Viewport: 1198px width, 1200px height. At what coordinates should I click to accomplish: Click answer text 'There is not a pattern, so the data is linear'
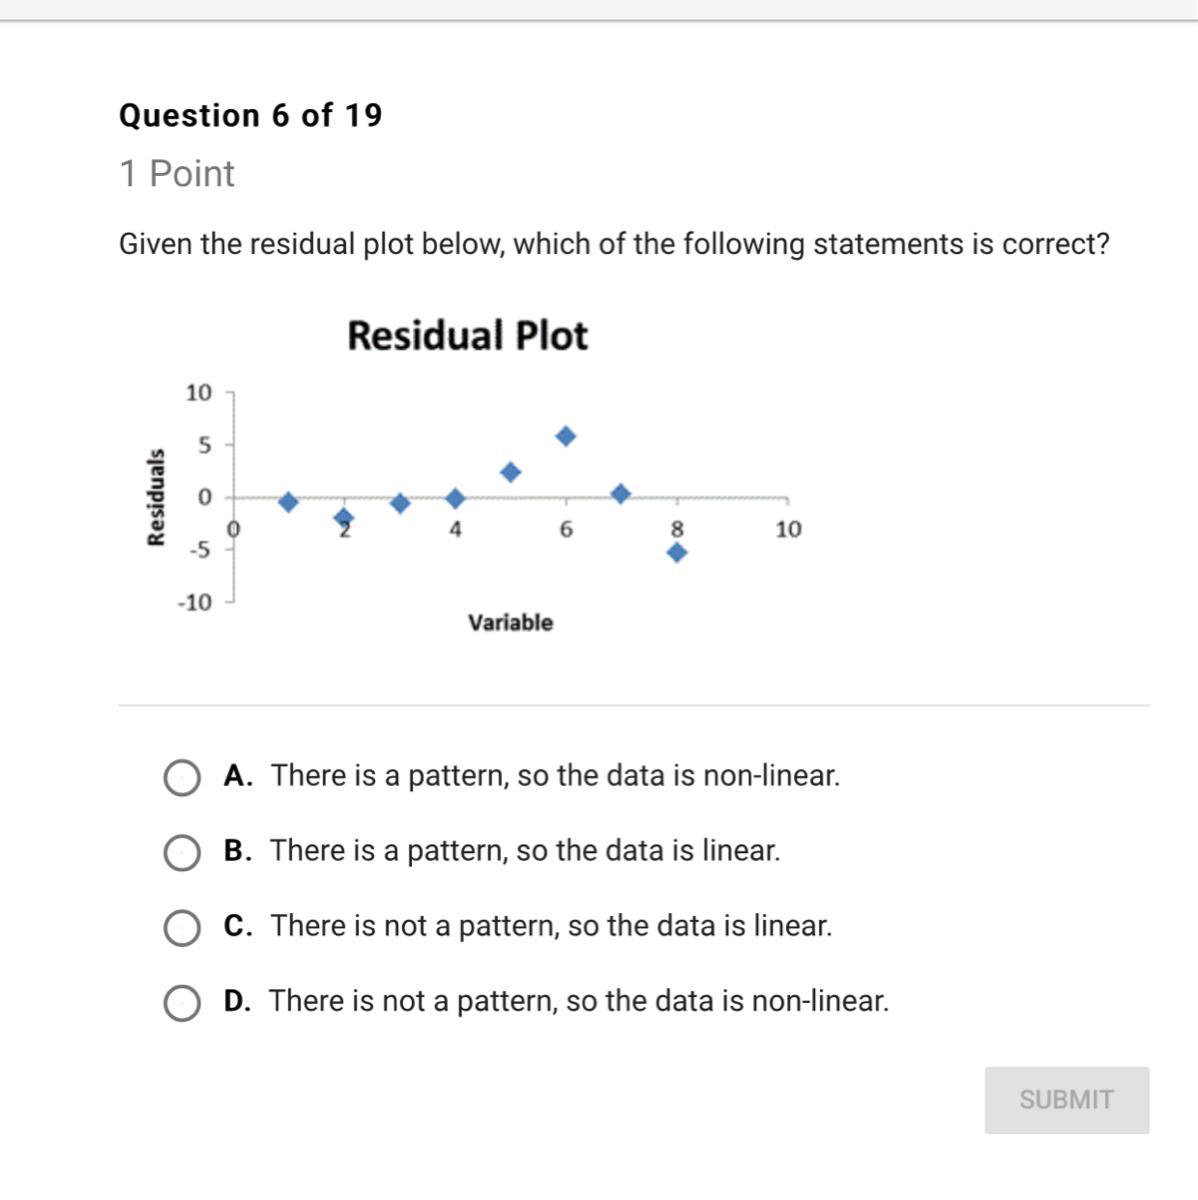click(551, 925)
